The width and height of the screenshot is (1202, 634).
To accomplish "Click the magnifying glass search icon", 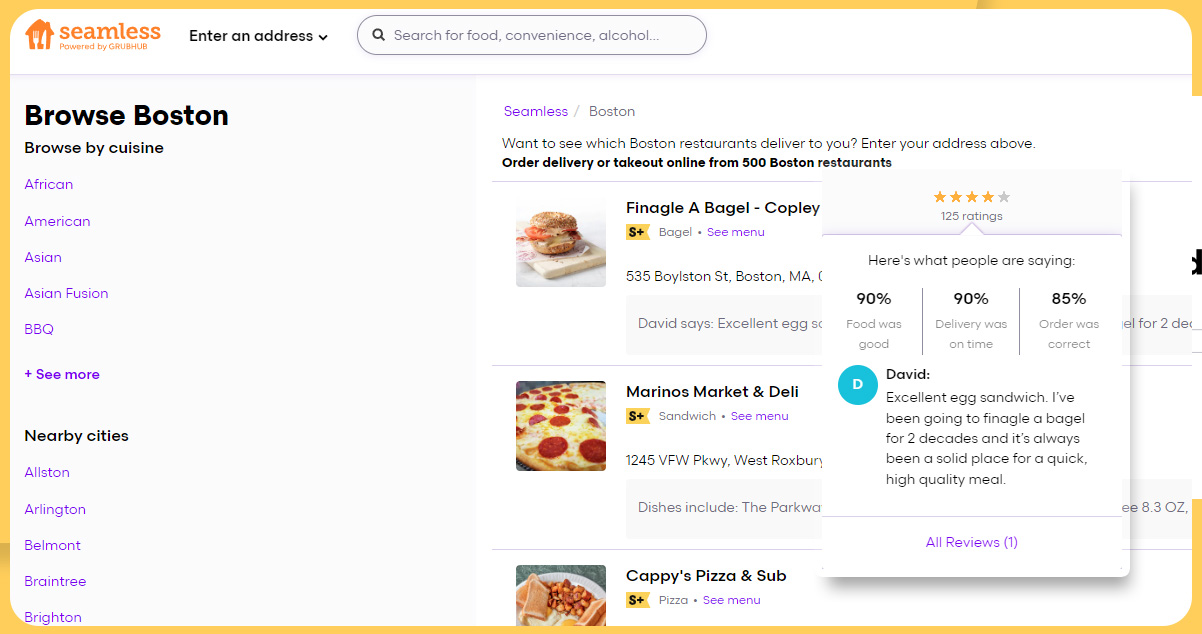I will click(x=379, y=34).
